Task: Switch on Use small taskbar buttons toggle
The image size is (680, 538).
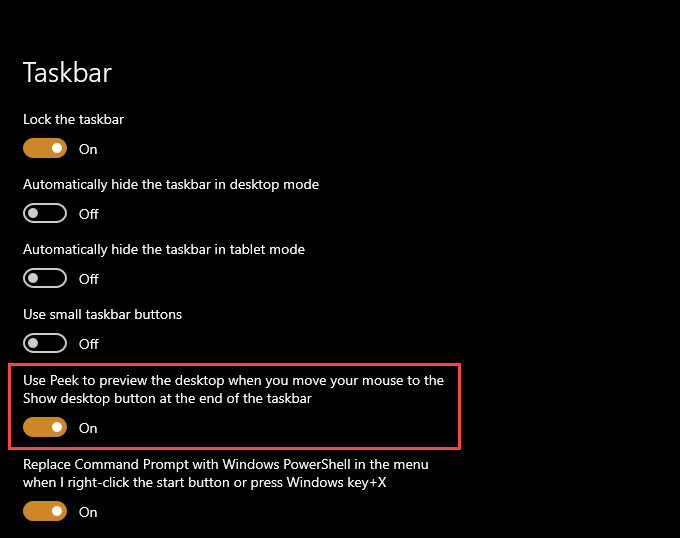Action: coord(45,344)
